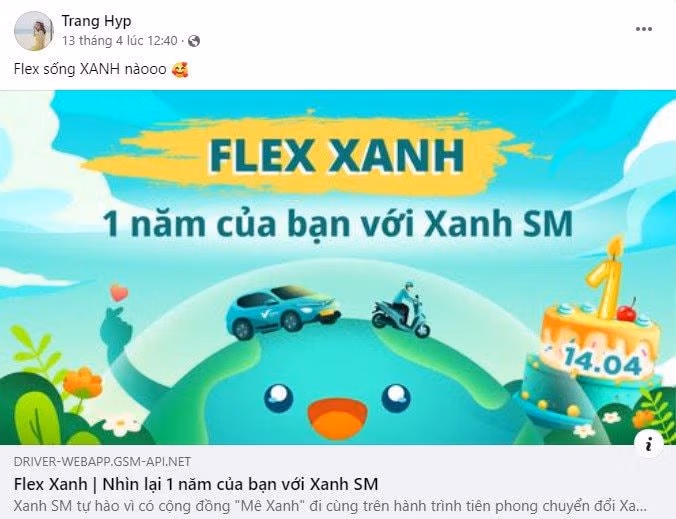
Task: Click the public globe privacy icon
Action: [x=194, y=41]
